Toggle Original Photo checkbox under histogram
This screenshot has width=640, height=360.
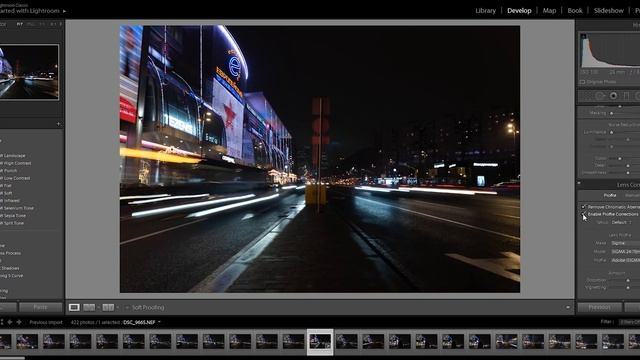coord(582,82)
